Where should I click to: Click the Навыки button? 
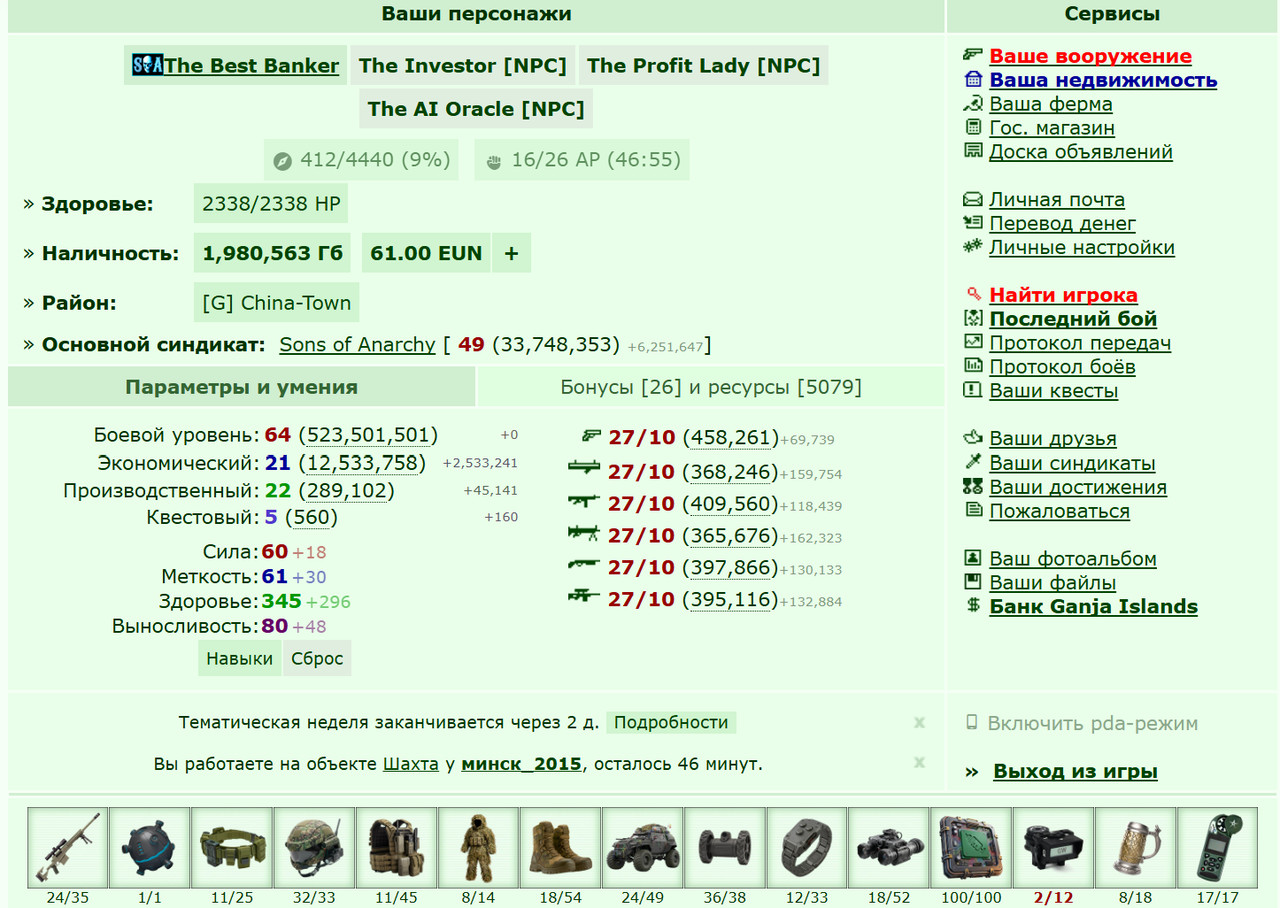(240, 659)
